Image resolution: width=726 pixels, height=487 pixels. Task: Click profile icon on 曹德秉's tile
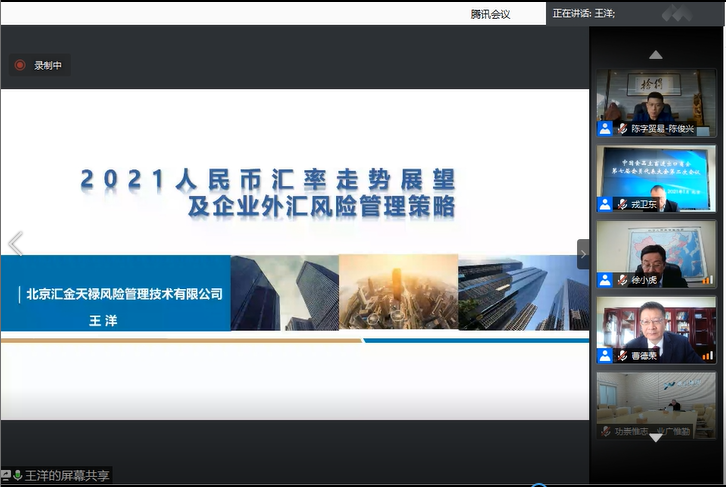point(605,355)
